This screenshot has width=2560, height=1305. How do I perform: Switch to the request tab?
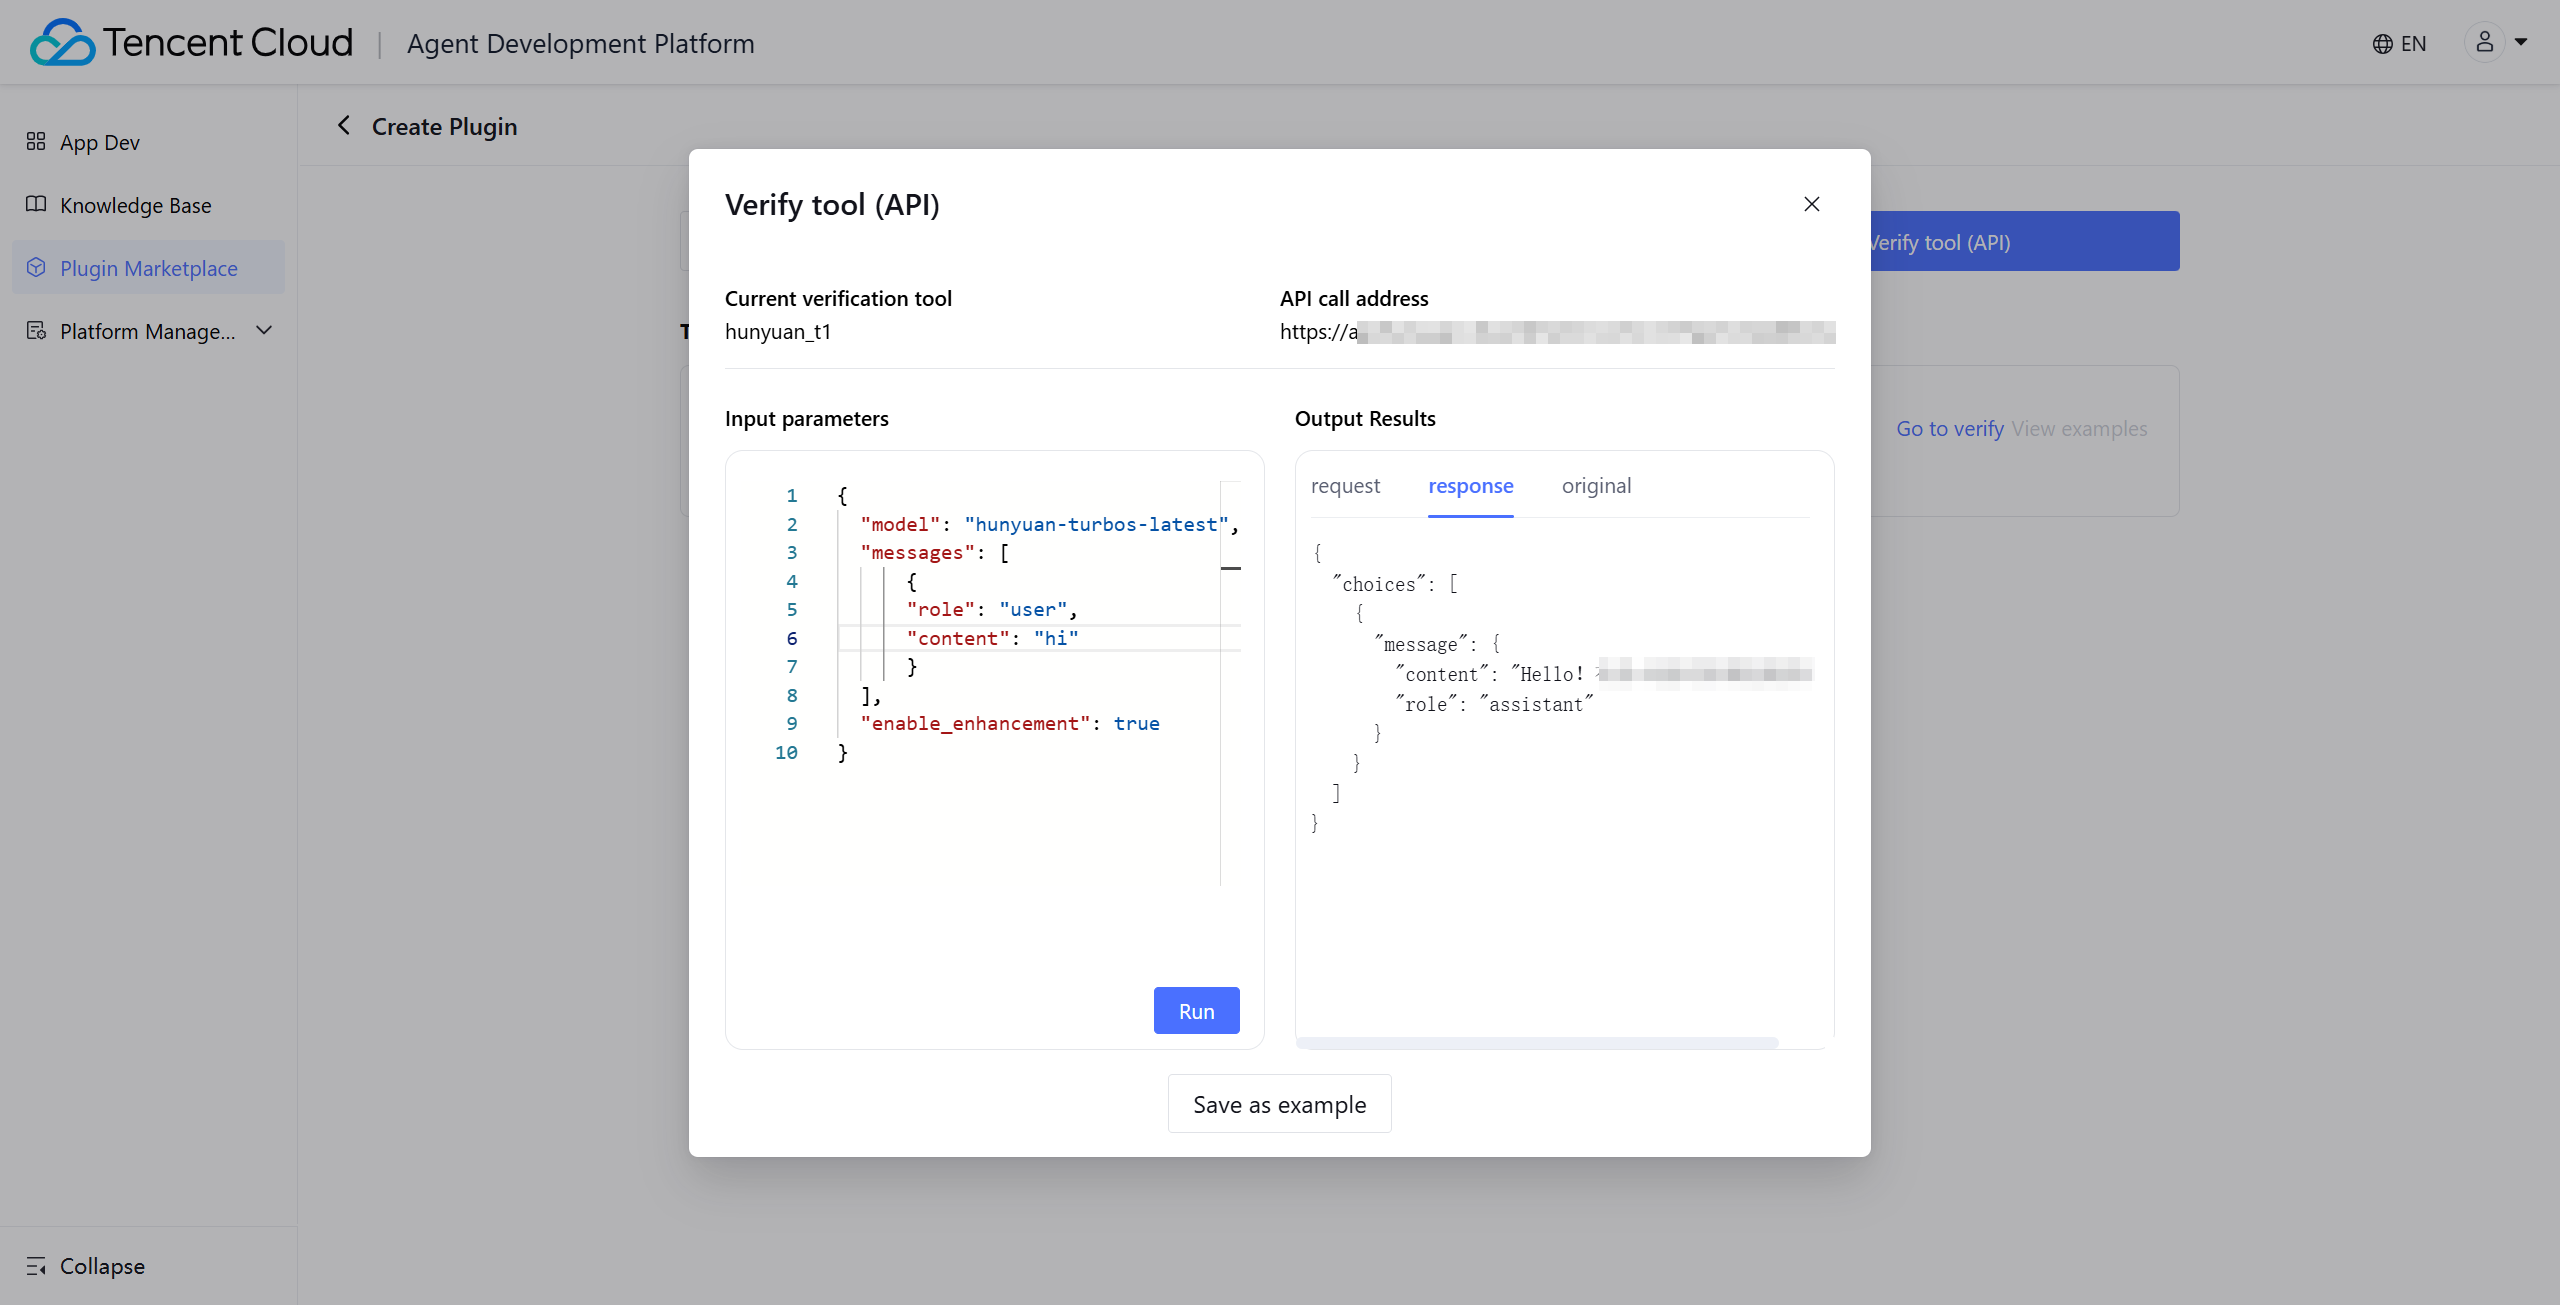1345,486
